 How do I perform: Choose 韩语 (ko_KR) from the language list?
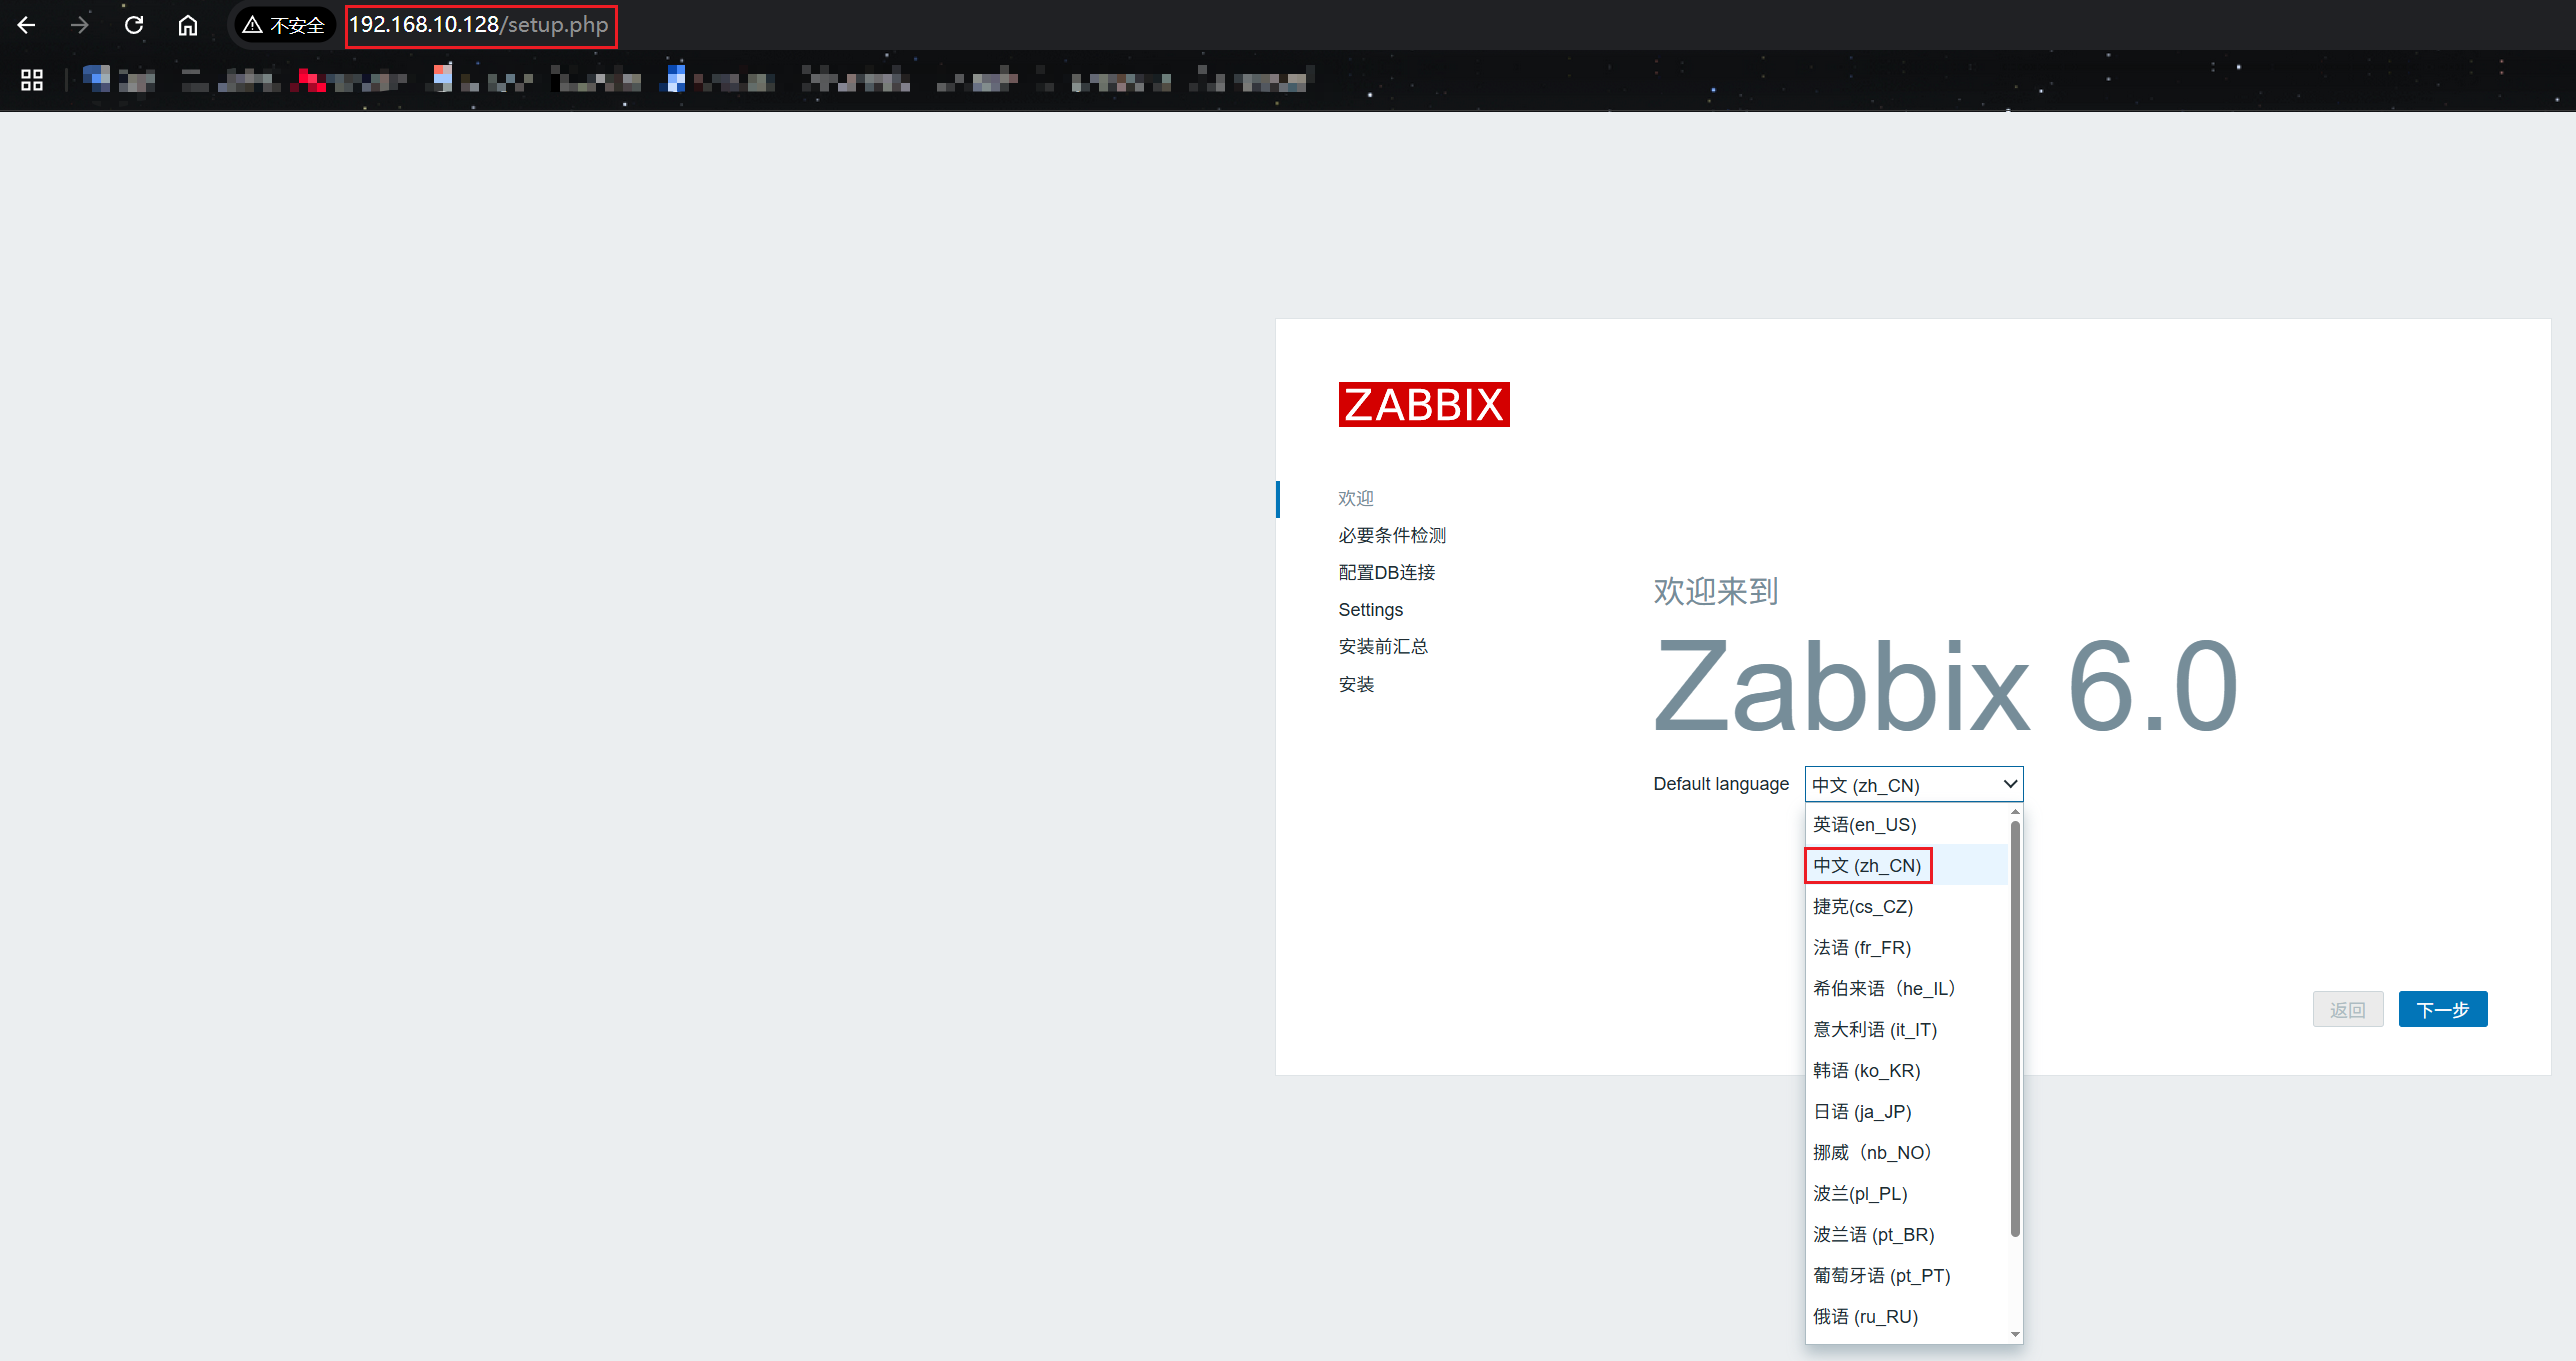tap(1906, 1071)
